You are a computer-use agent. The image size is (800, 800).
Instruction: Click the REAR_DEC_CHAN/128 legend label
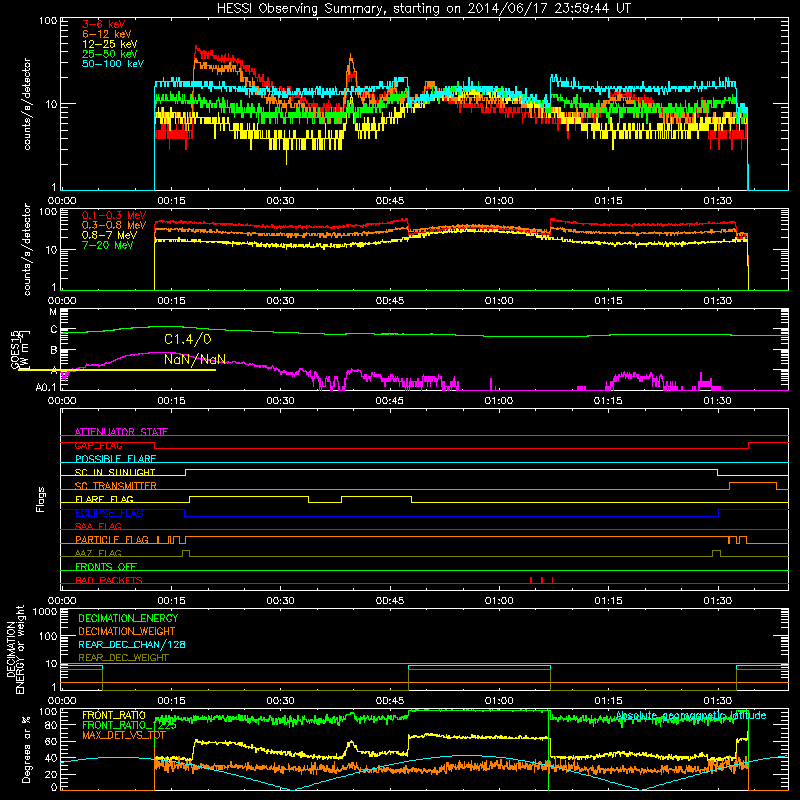132,644
